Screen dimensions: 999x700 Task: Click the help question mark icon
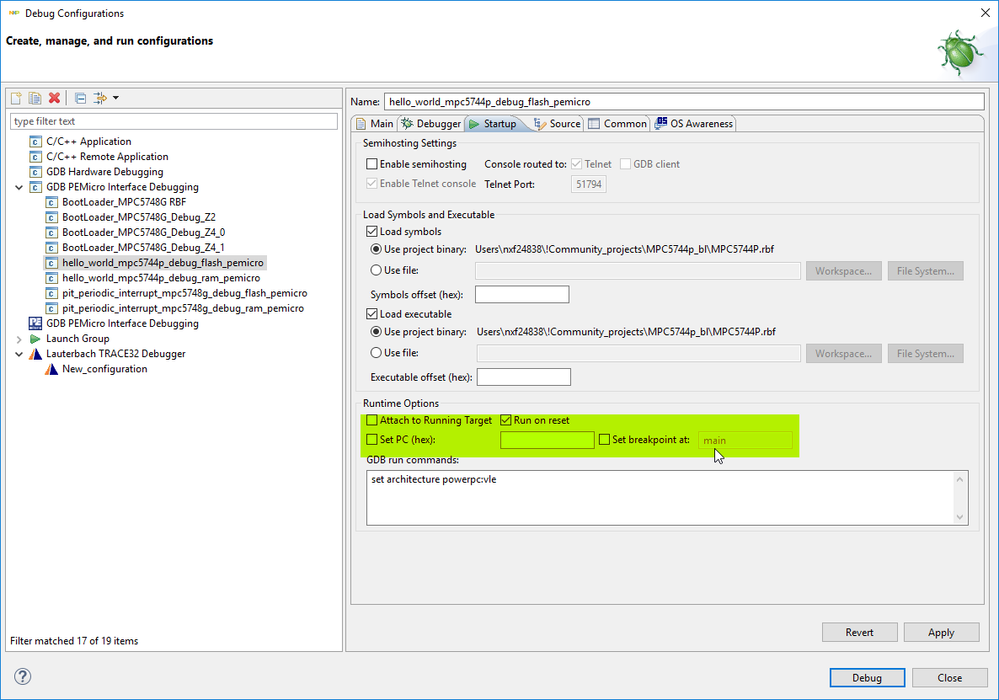click(22, 676)
